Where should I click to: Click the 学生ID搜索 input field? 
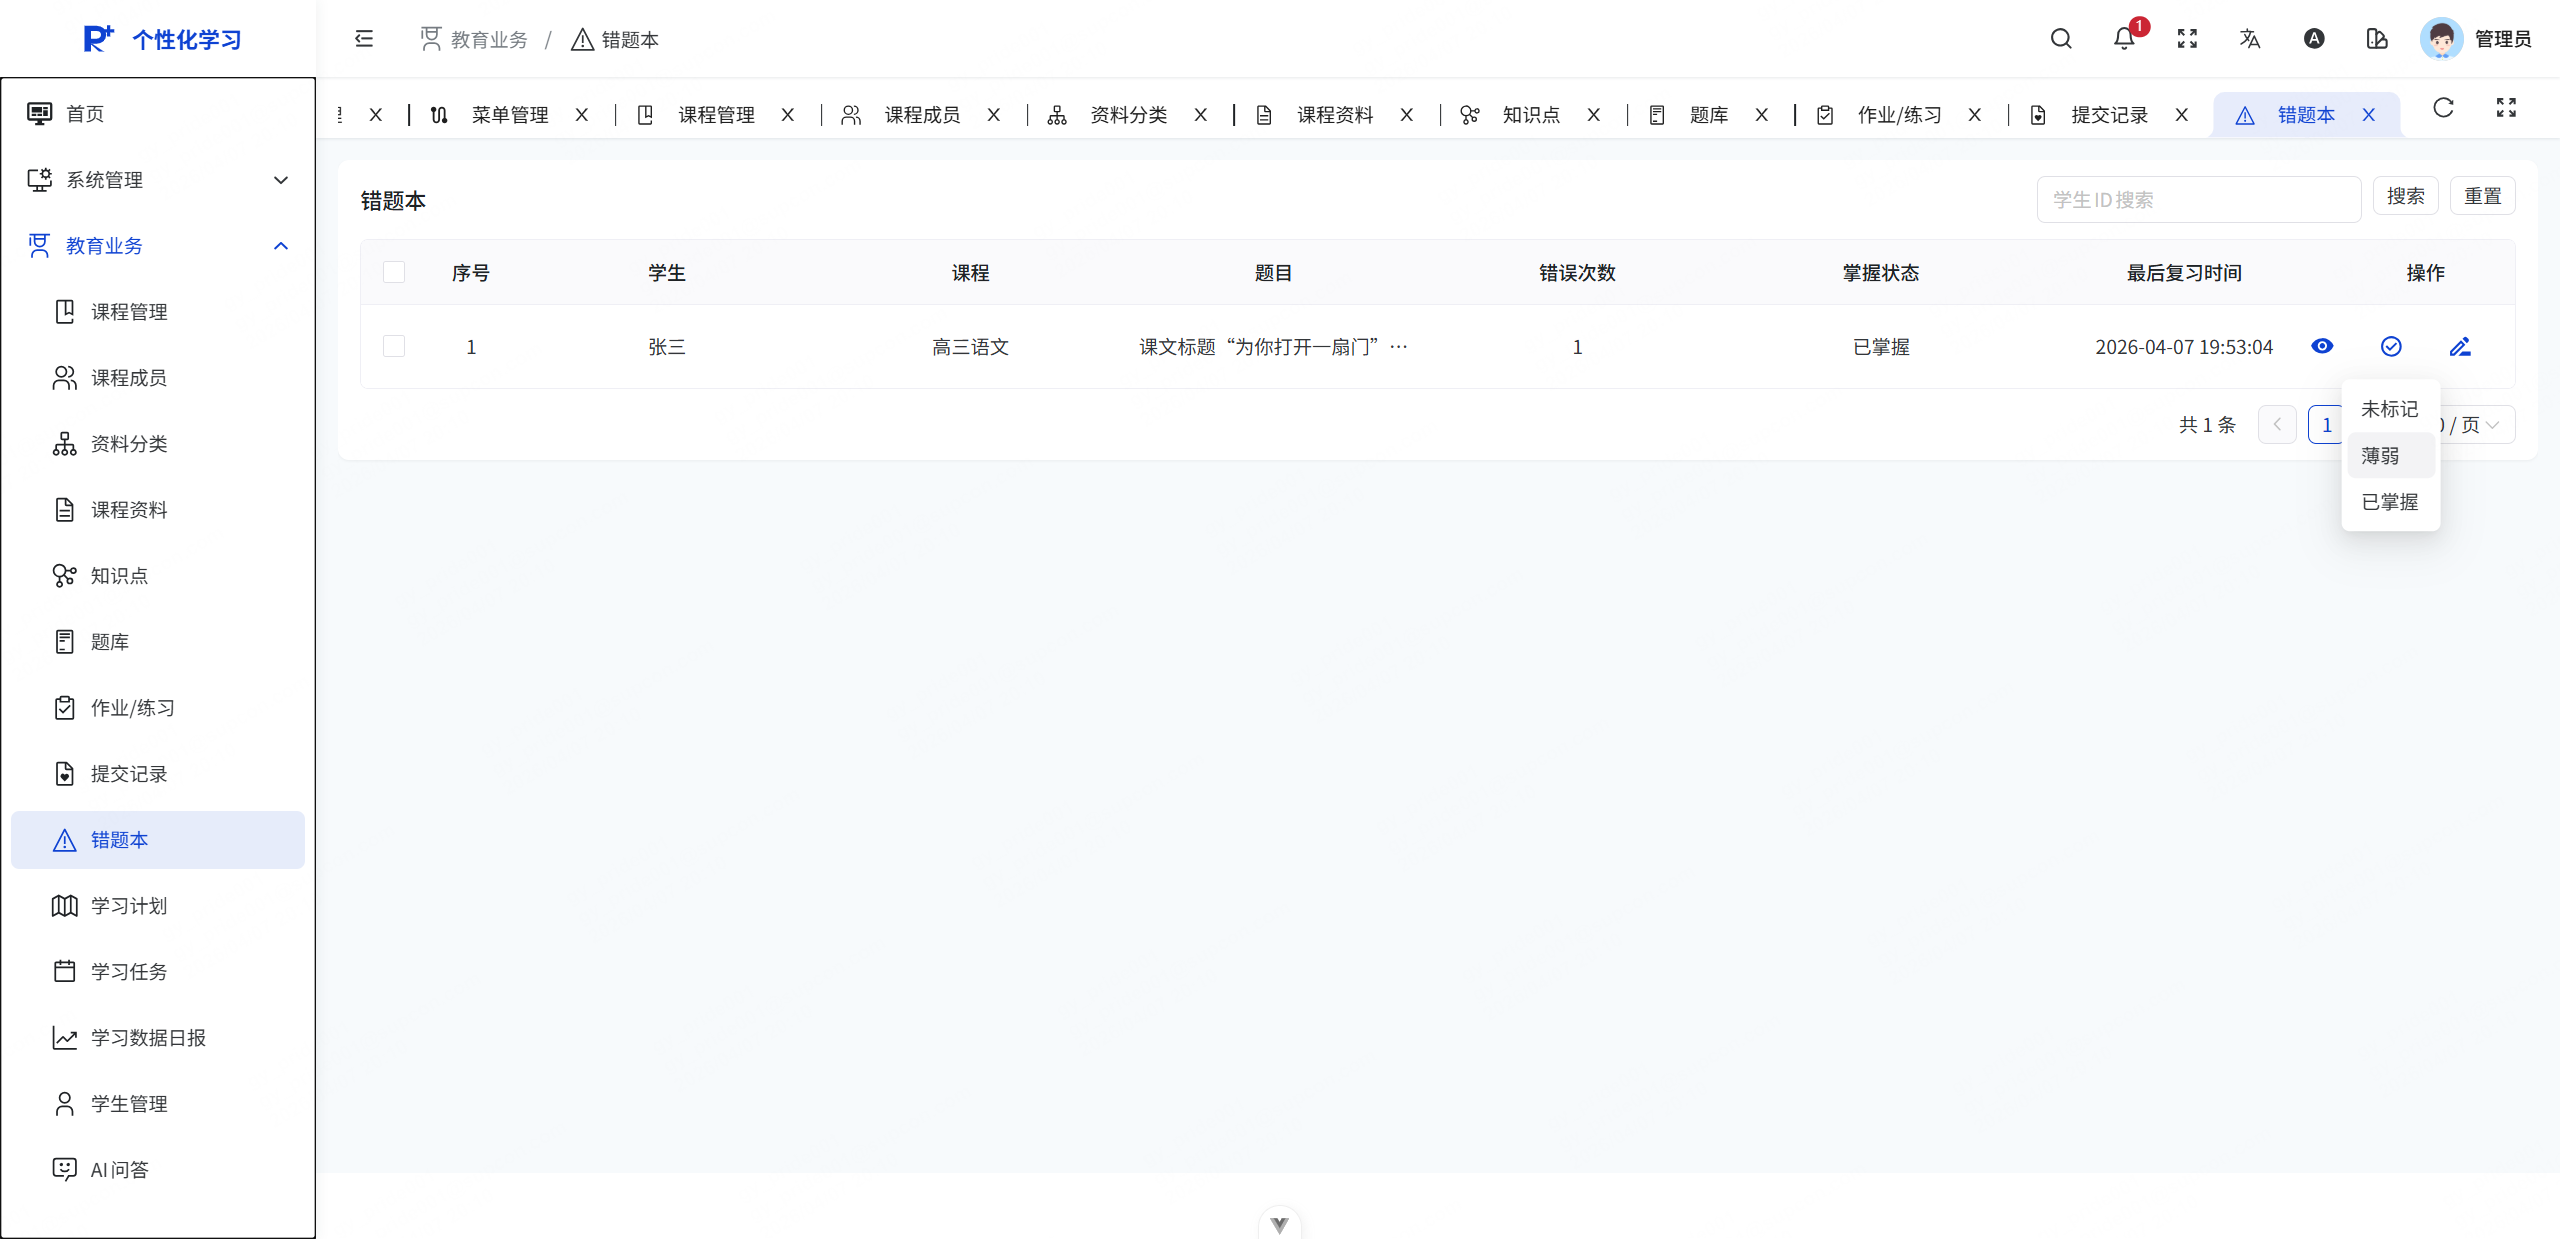pyautogui.click(x=2198, y=200)
